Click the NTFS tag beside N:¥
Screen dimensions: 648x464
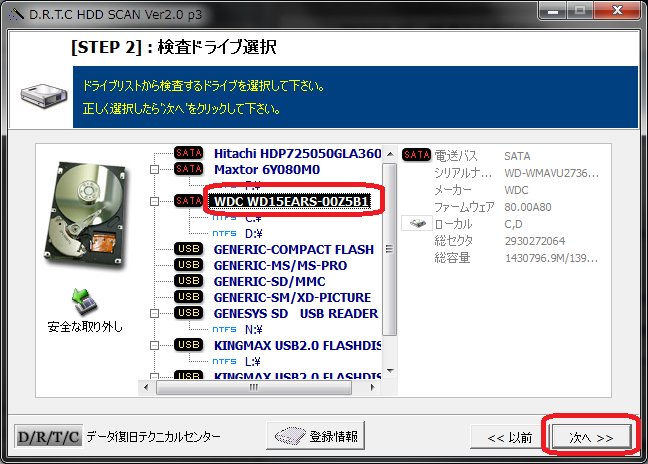click(224, 329)
